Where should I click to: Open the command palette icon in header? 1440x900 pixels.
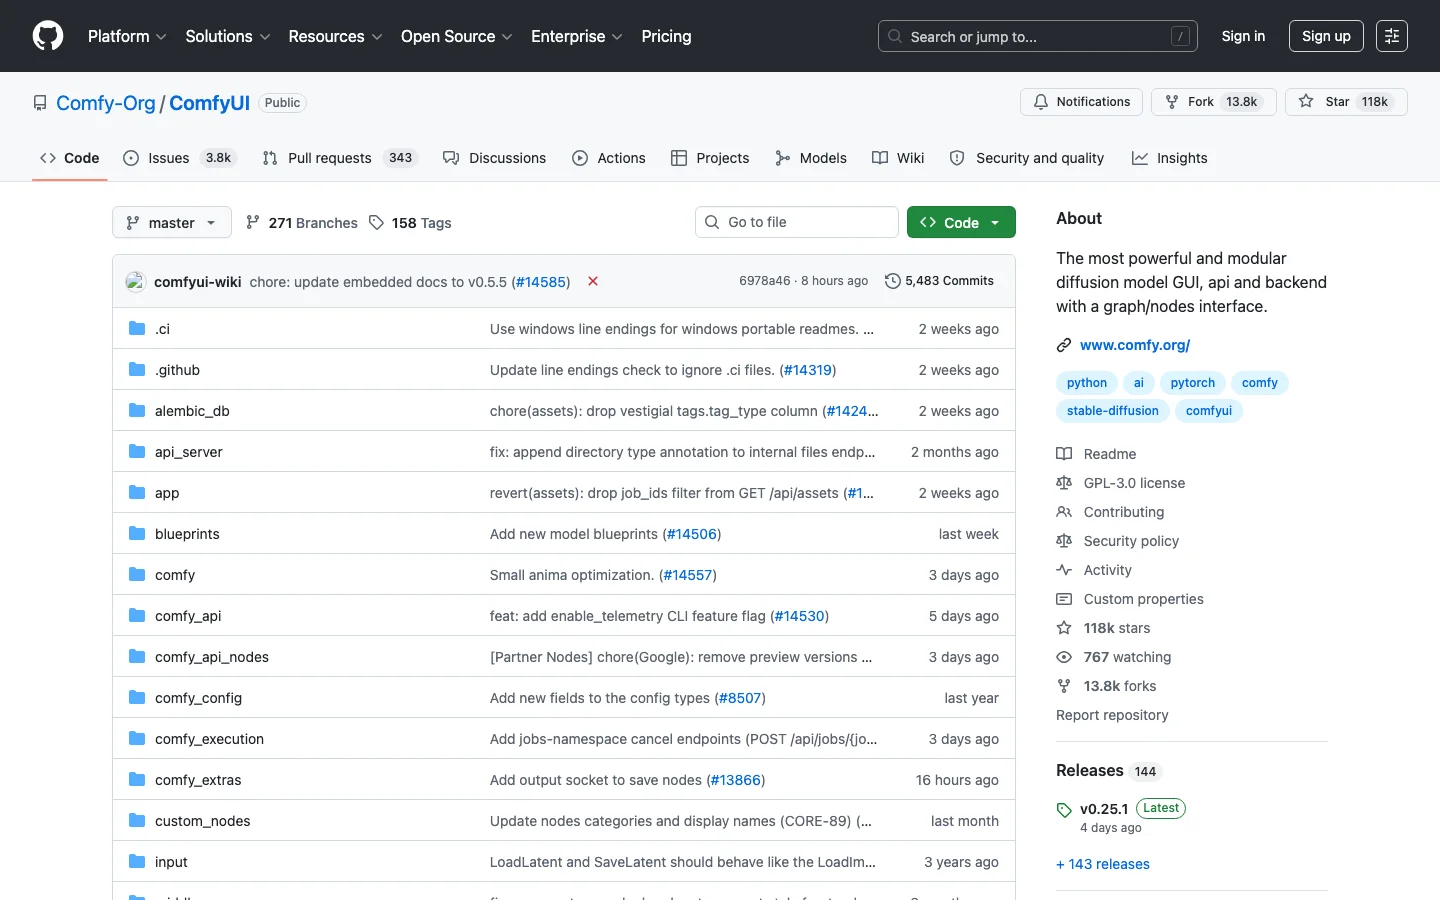(1391, 36)
